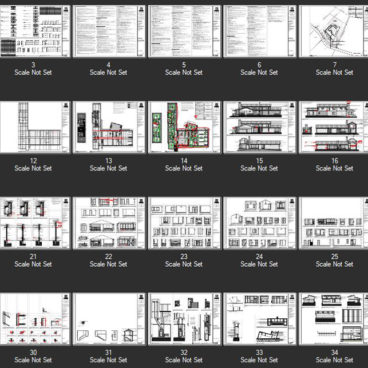Select page 22 thumbnail

[x=109, y=223]
